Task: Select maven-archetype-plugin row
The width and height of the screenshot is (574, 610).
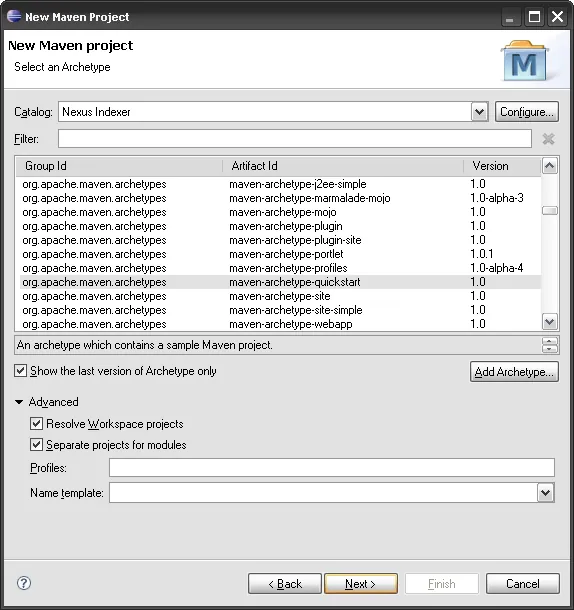Action: [x=279, y=226]
